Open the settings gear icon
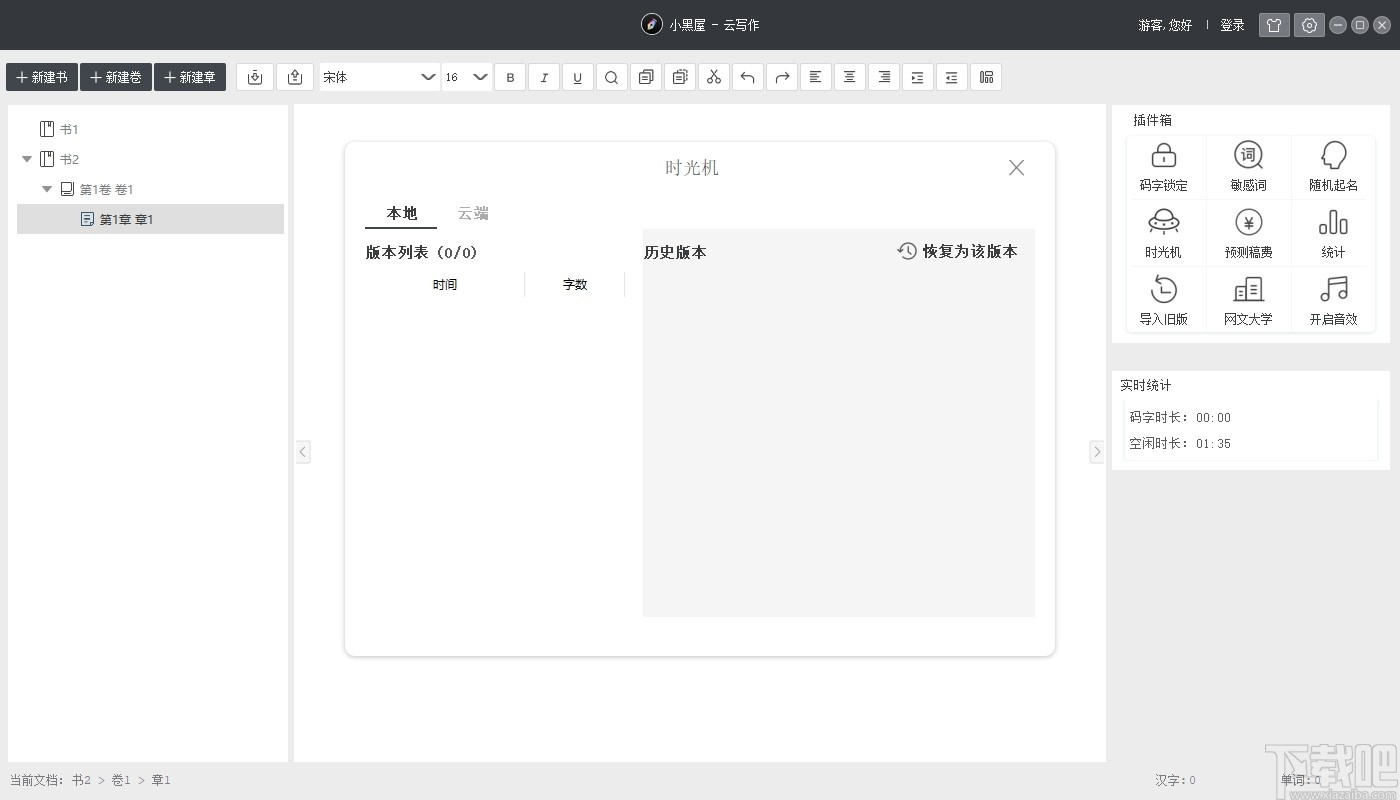Screen dimensions: 1400x800 pyautogui.click(x=1309, y=25)
